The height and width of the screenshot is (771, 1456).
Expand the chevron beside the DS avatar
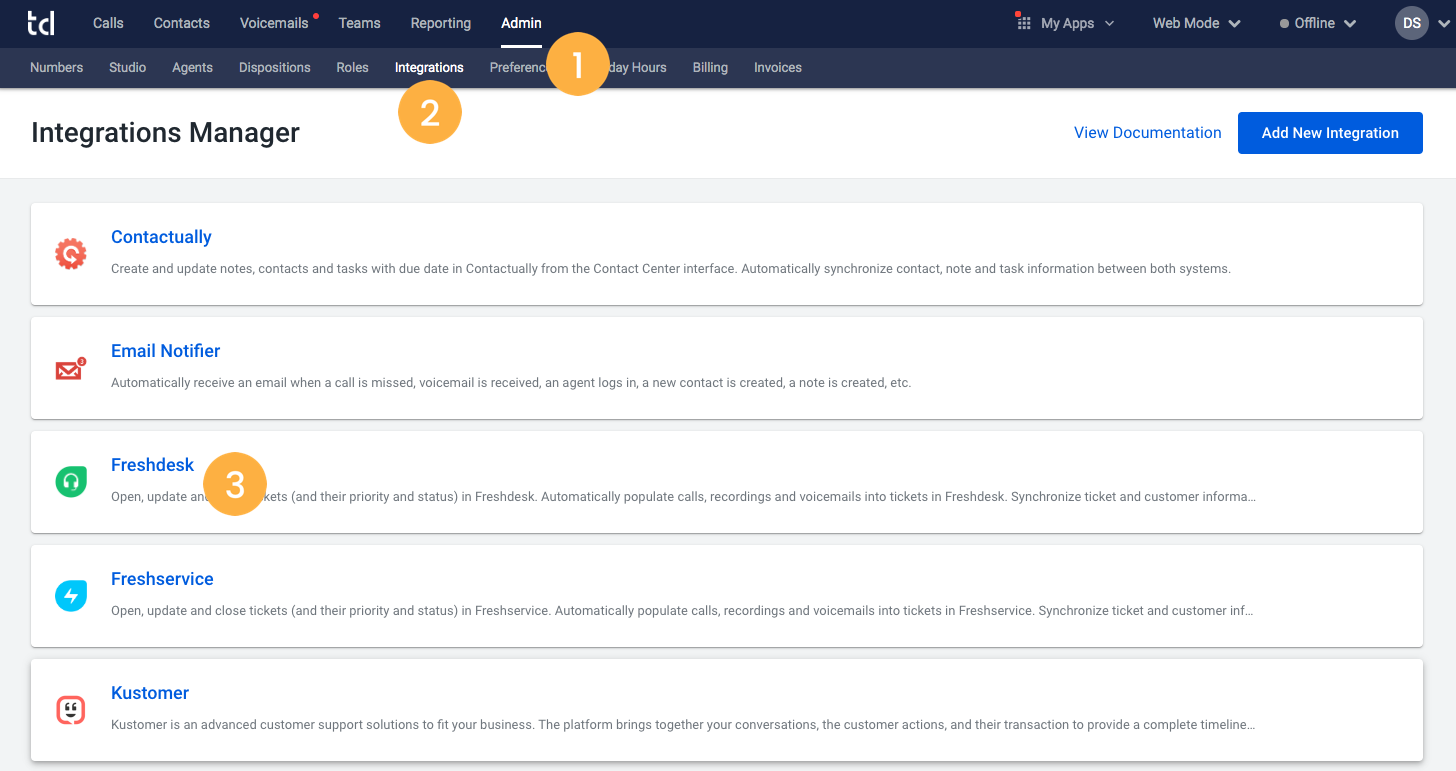(1443, 24)
